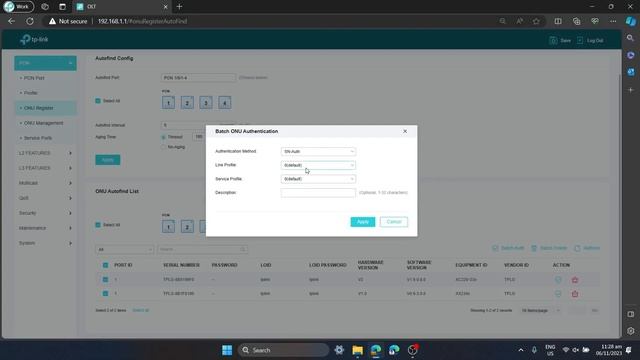Focus the Autofind Port input field

pos(198,78)
